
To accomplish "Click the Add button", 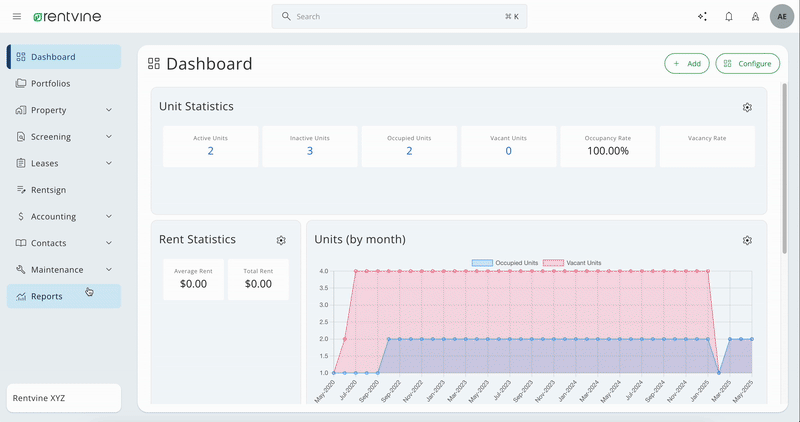I will pyautogui.click(x=687, y=63).
